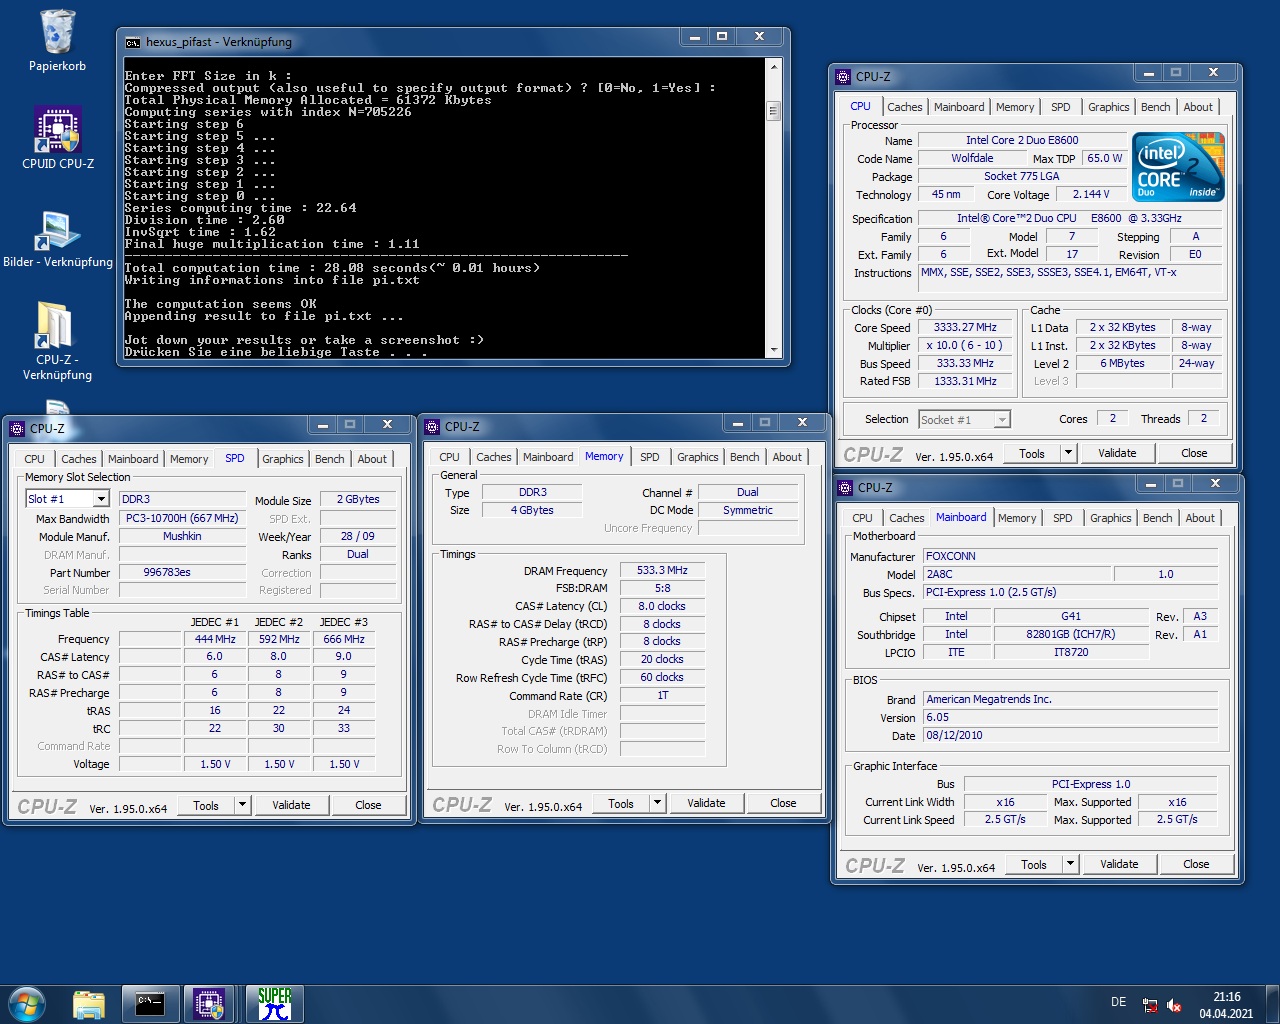
Task: Open the CPU-Z - Verknüpfung folder shortcut
Action: [57, 340]
